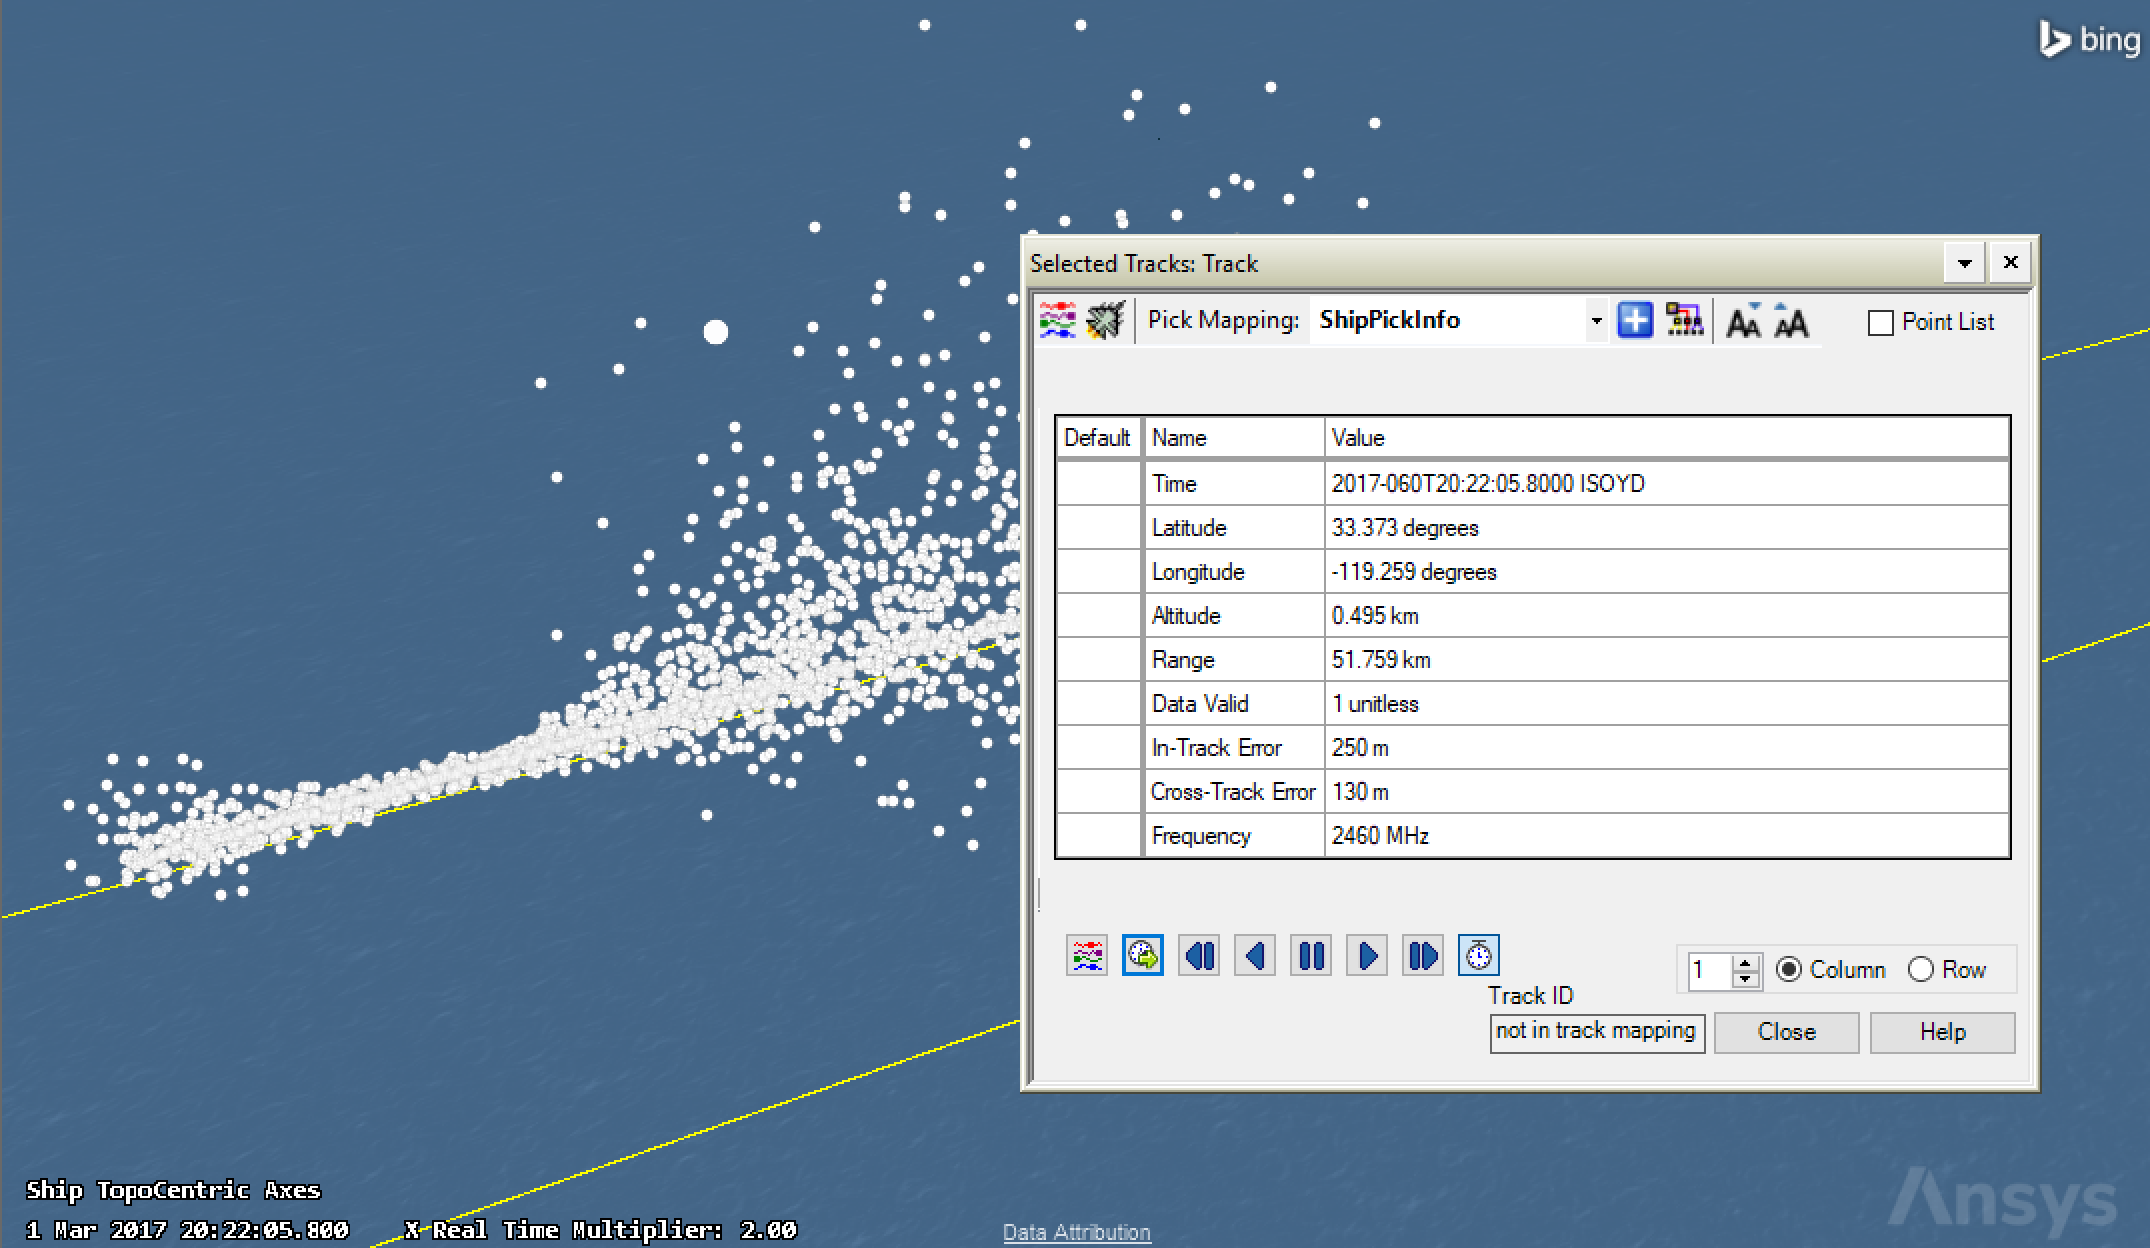Select the Row radio button
The width and height of the screenshot is (2150, 1248).
pyautogui.click(x=1920, y=970)
